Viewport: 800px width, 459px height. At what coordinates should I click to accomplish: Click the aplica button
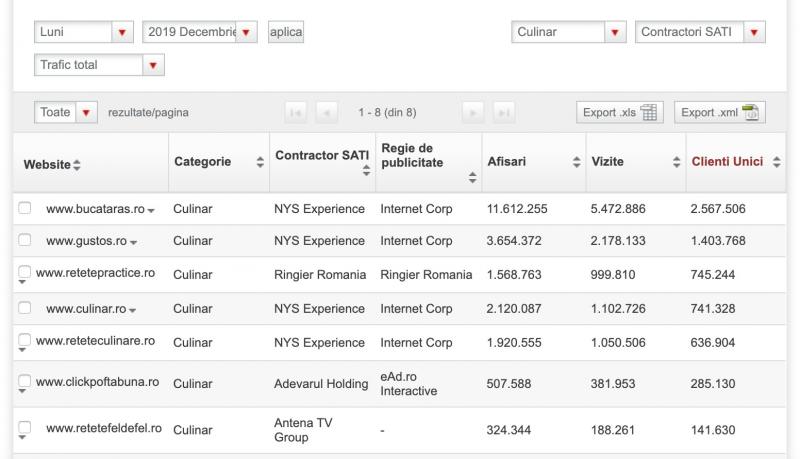(x=286, y=33)
